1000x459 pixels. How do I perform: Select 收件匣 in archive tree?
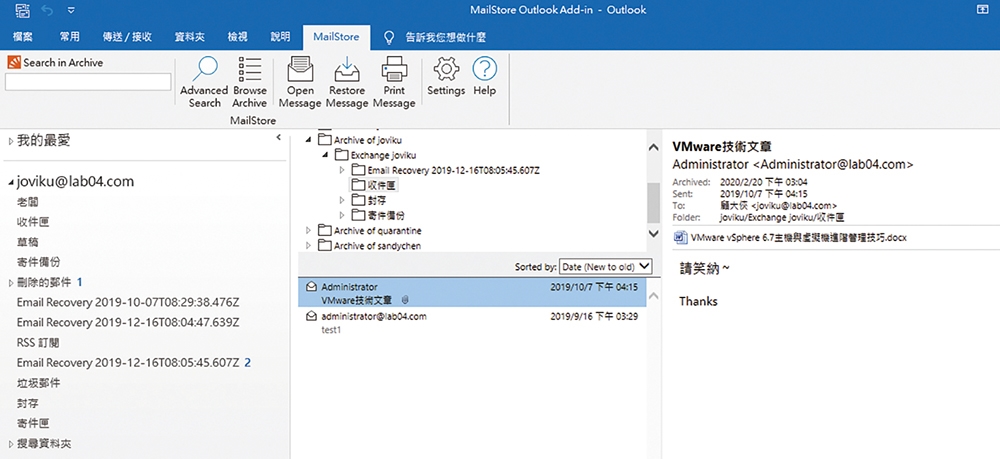(383, 185)
